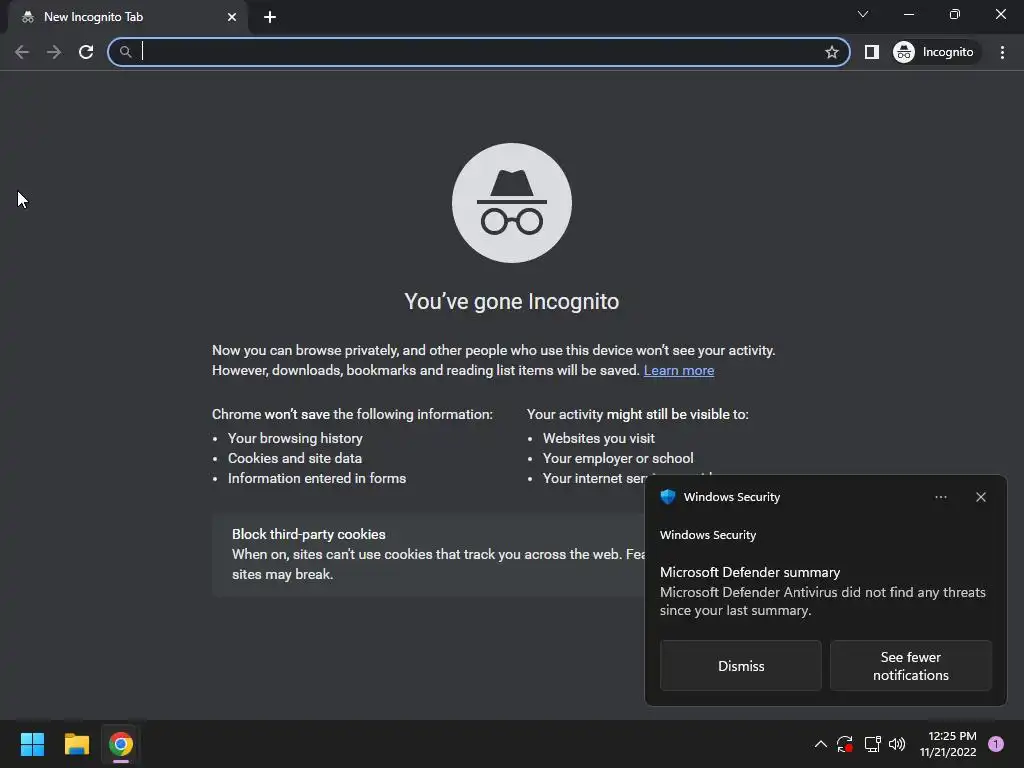Click the browser forward arrow
This screenshot has width=1024, height=768.
point(54,52)
